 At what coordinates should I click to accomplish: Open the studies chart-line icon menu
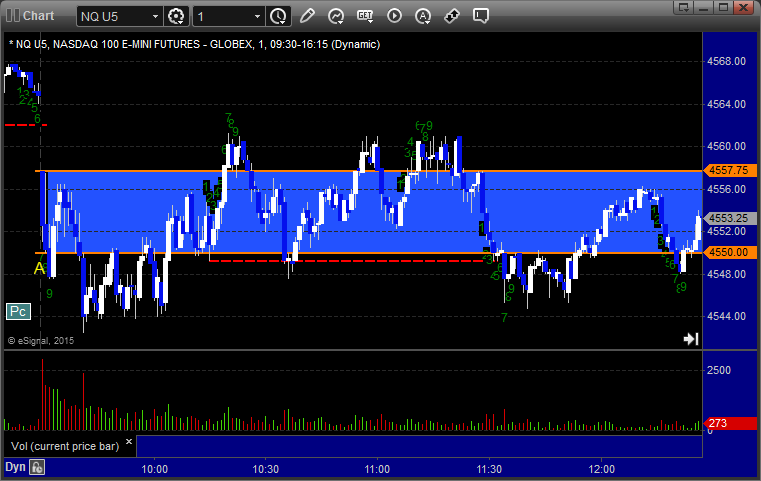point(335,16)
